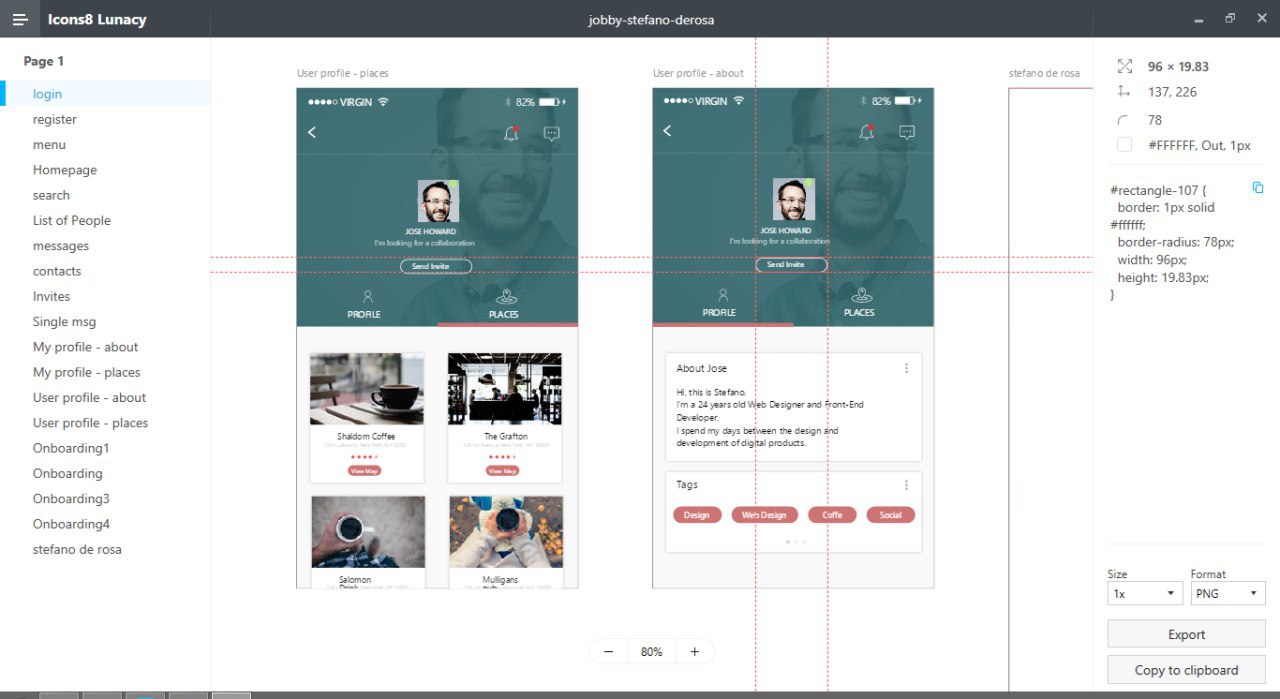The image size is (1280, 699).
Task: Click Copy to clipboard button
Action: coord(1186,670)
